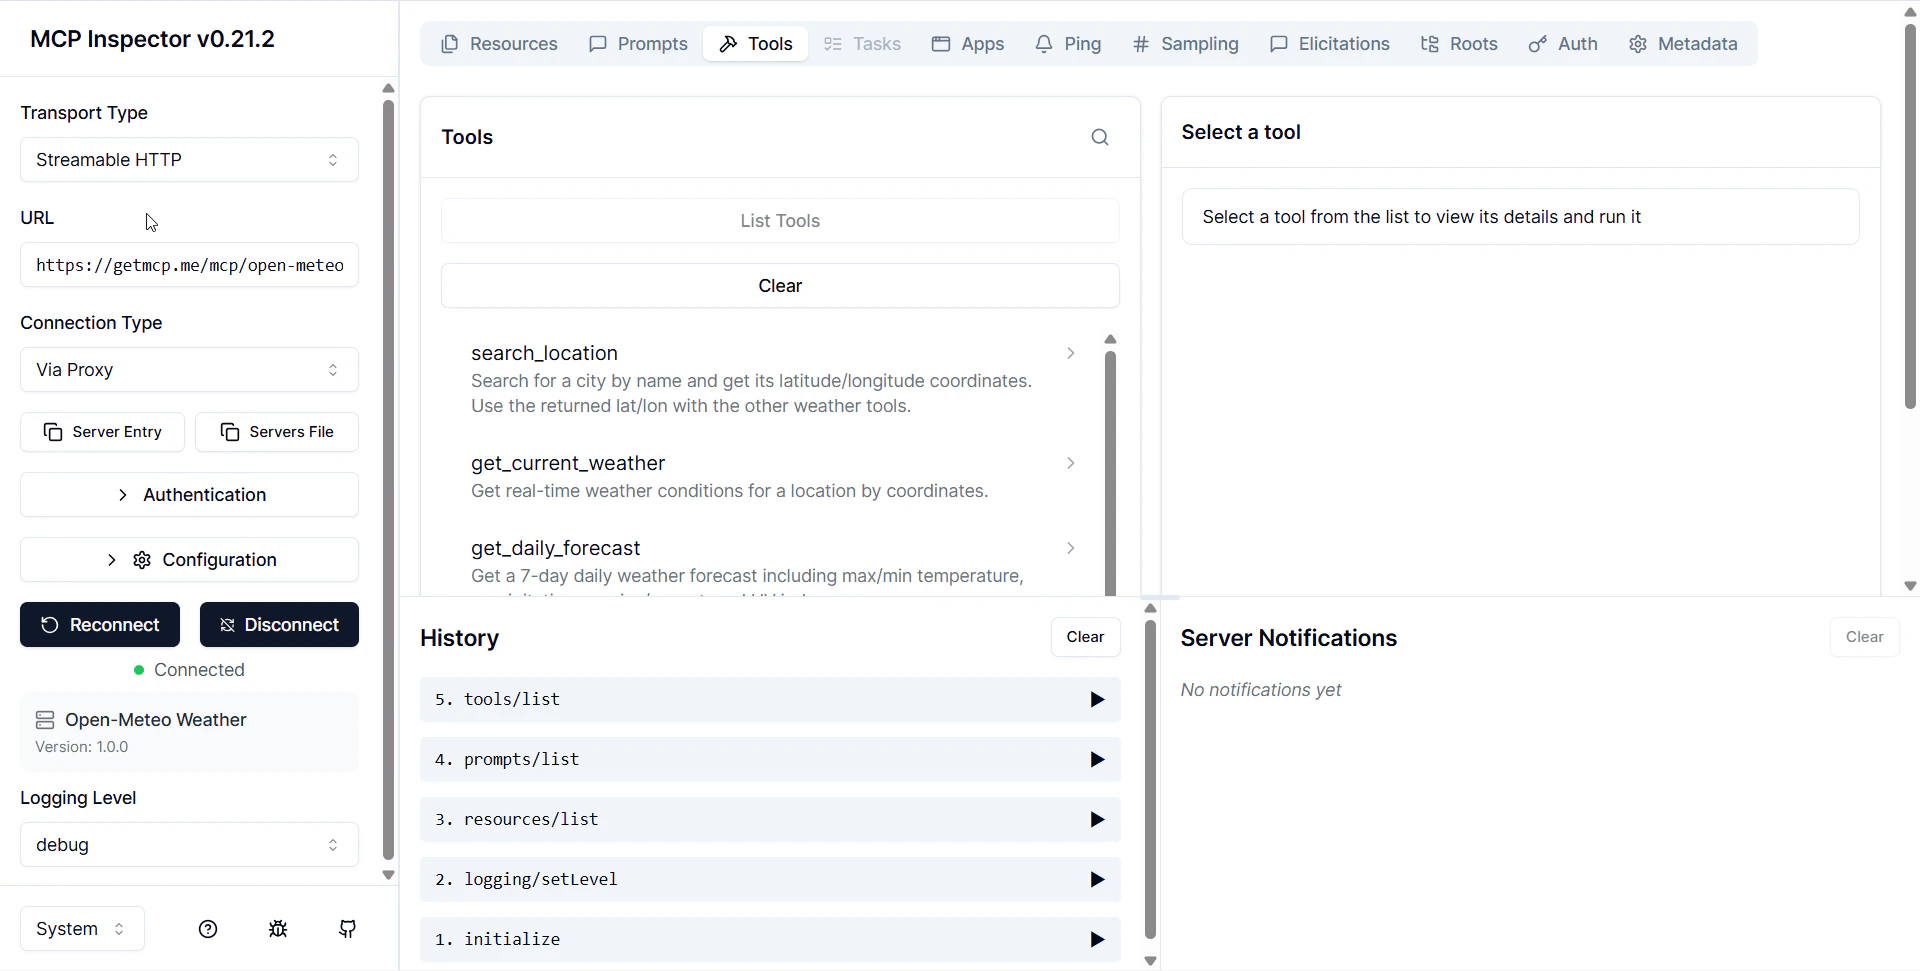
Task: Click the No notifications yet text
Action: point(1260,690)
